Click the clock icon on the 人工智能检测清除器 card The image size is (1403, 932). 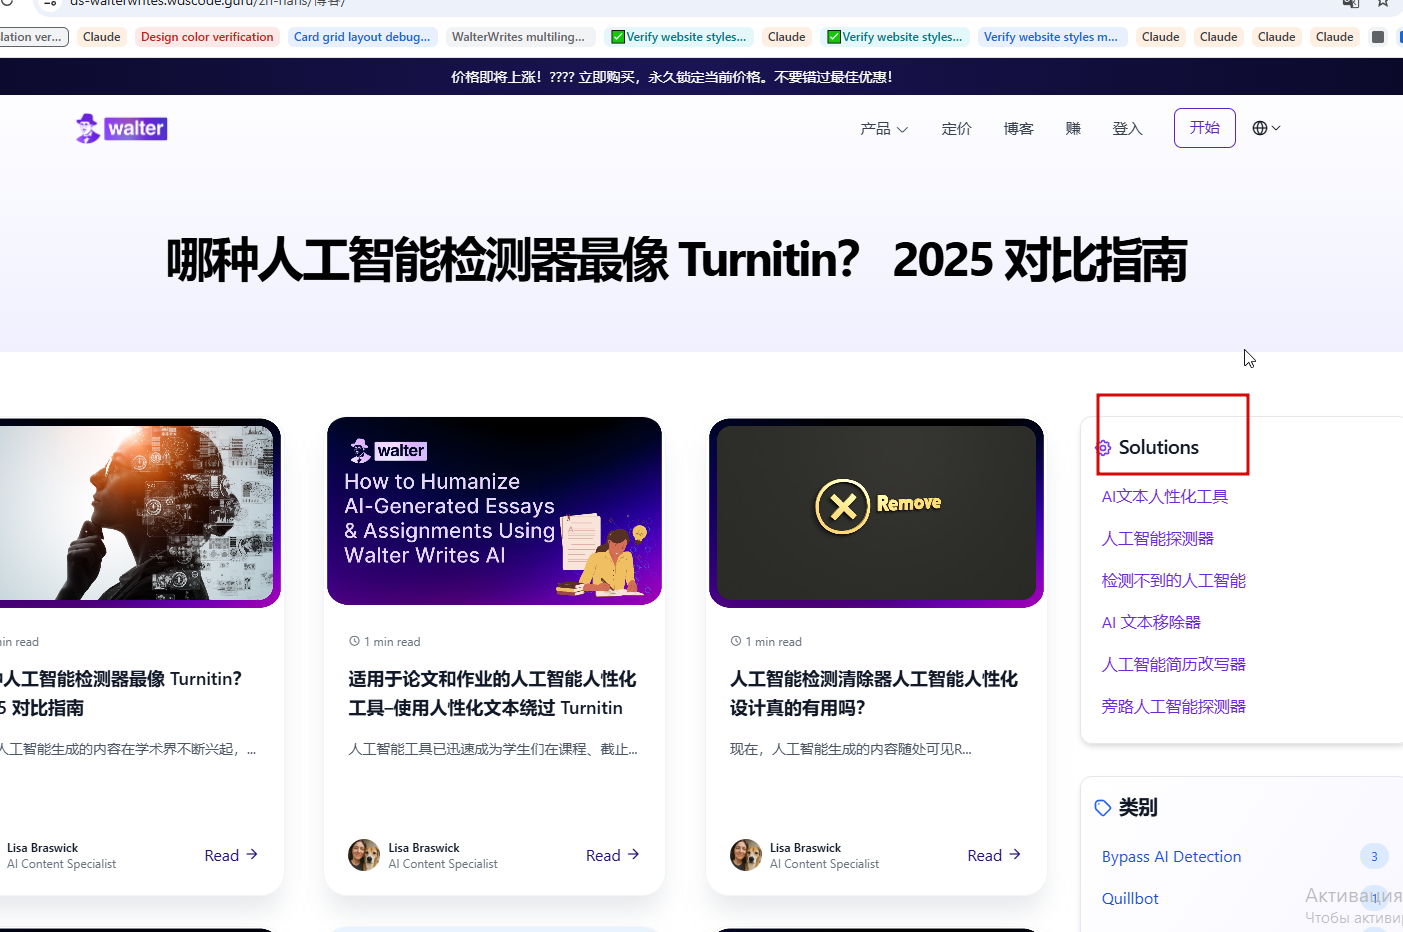click(x=736, y=641)
